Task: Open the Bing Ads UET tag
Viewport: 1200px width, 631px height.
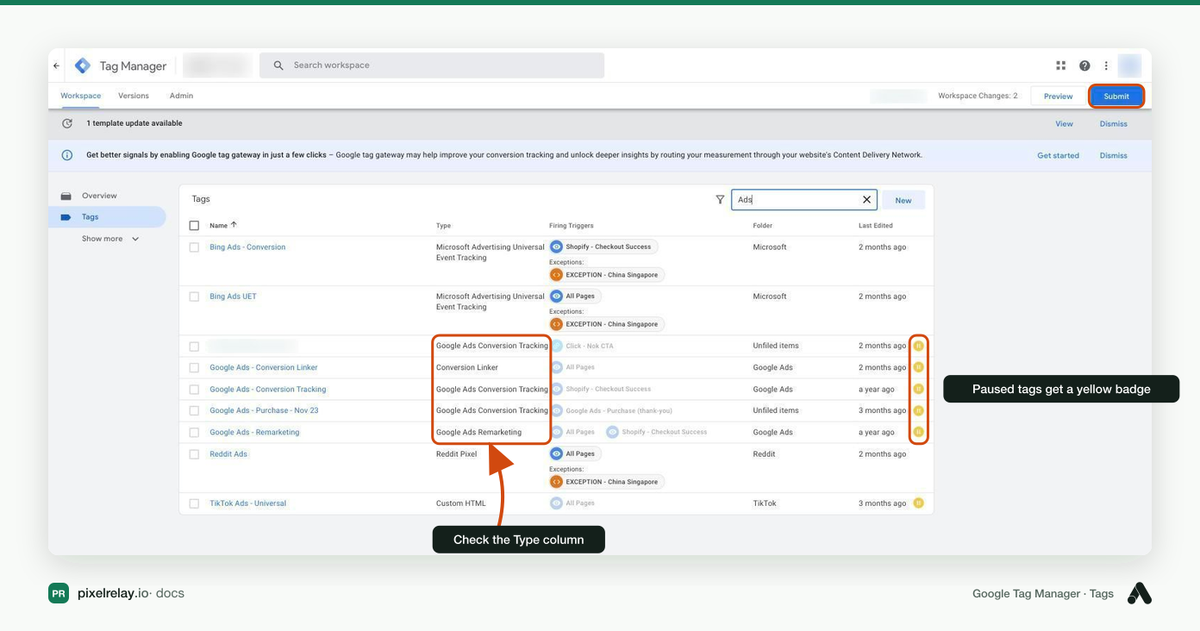Action: point(233,296)
